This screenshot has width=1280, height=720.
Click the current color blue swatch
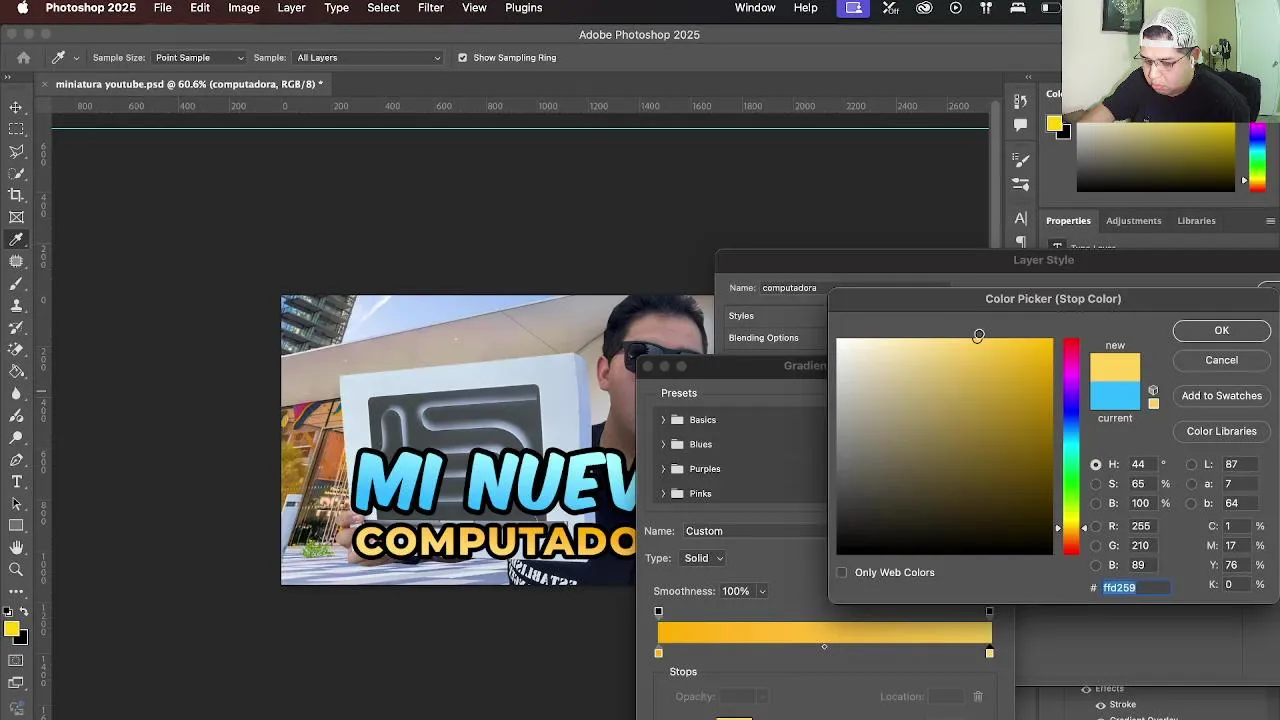tap(1115, 396)
